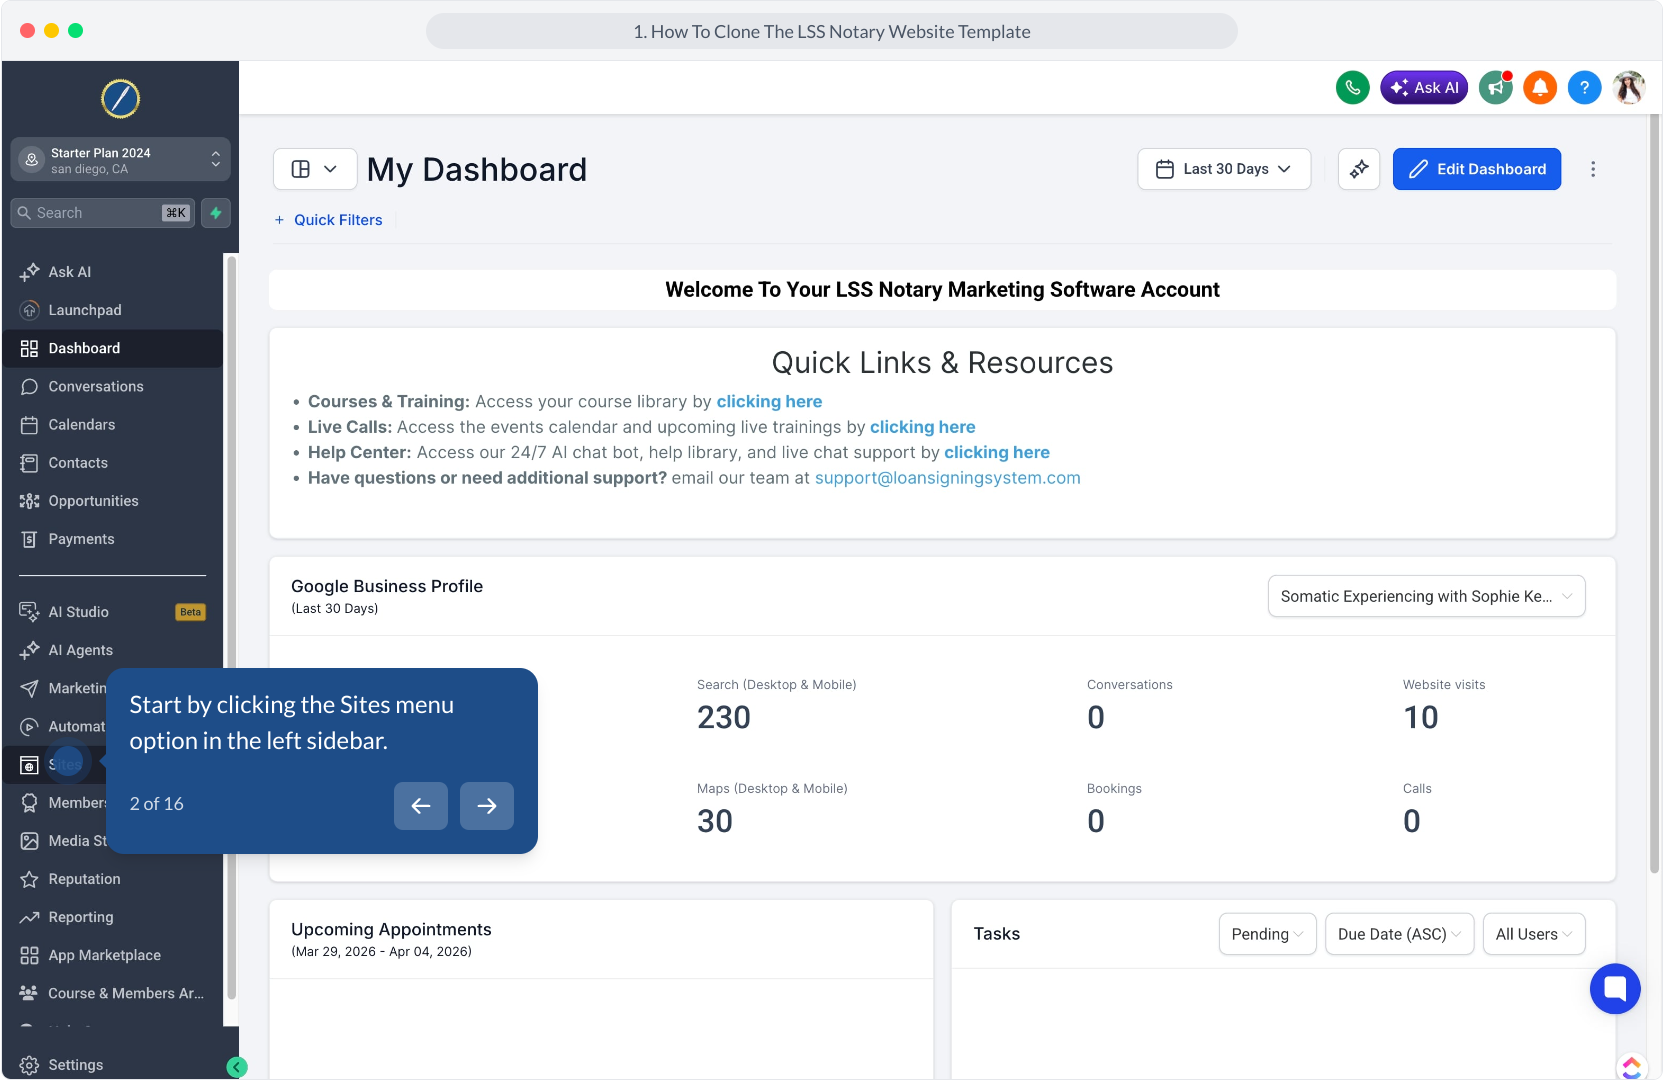Screen dimensions: 1664x1080
Task: Click the Edit Dashboard button
Action: tap(1477, 169)
